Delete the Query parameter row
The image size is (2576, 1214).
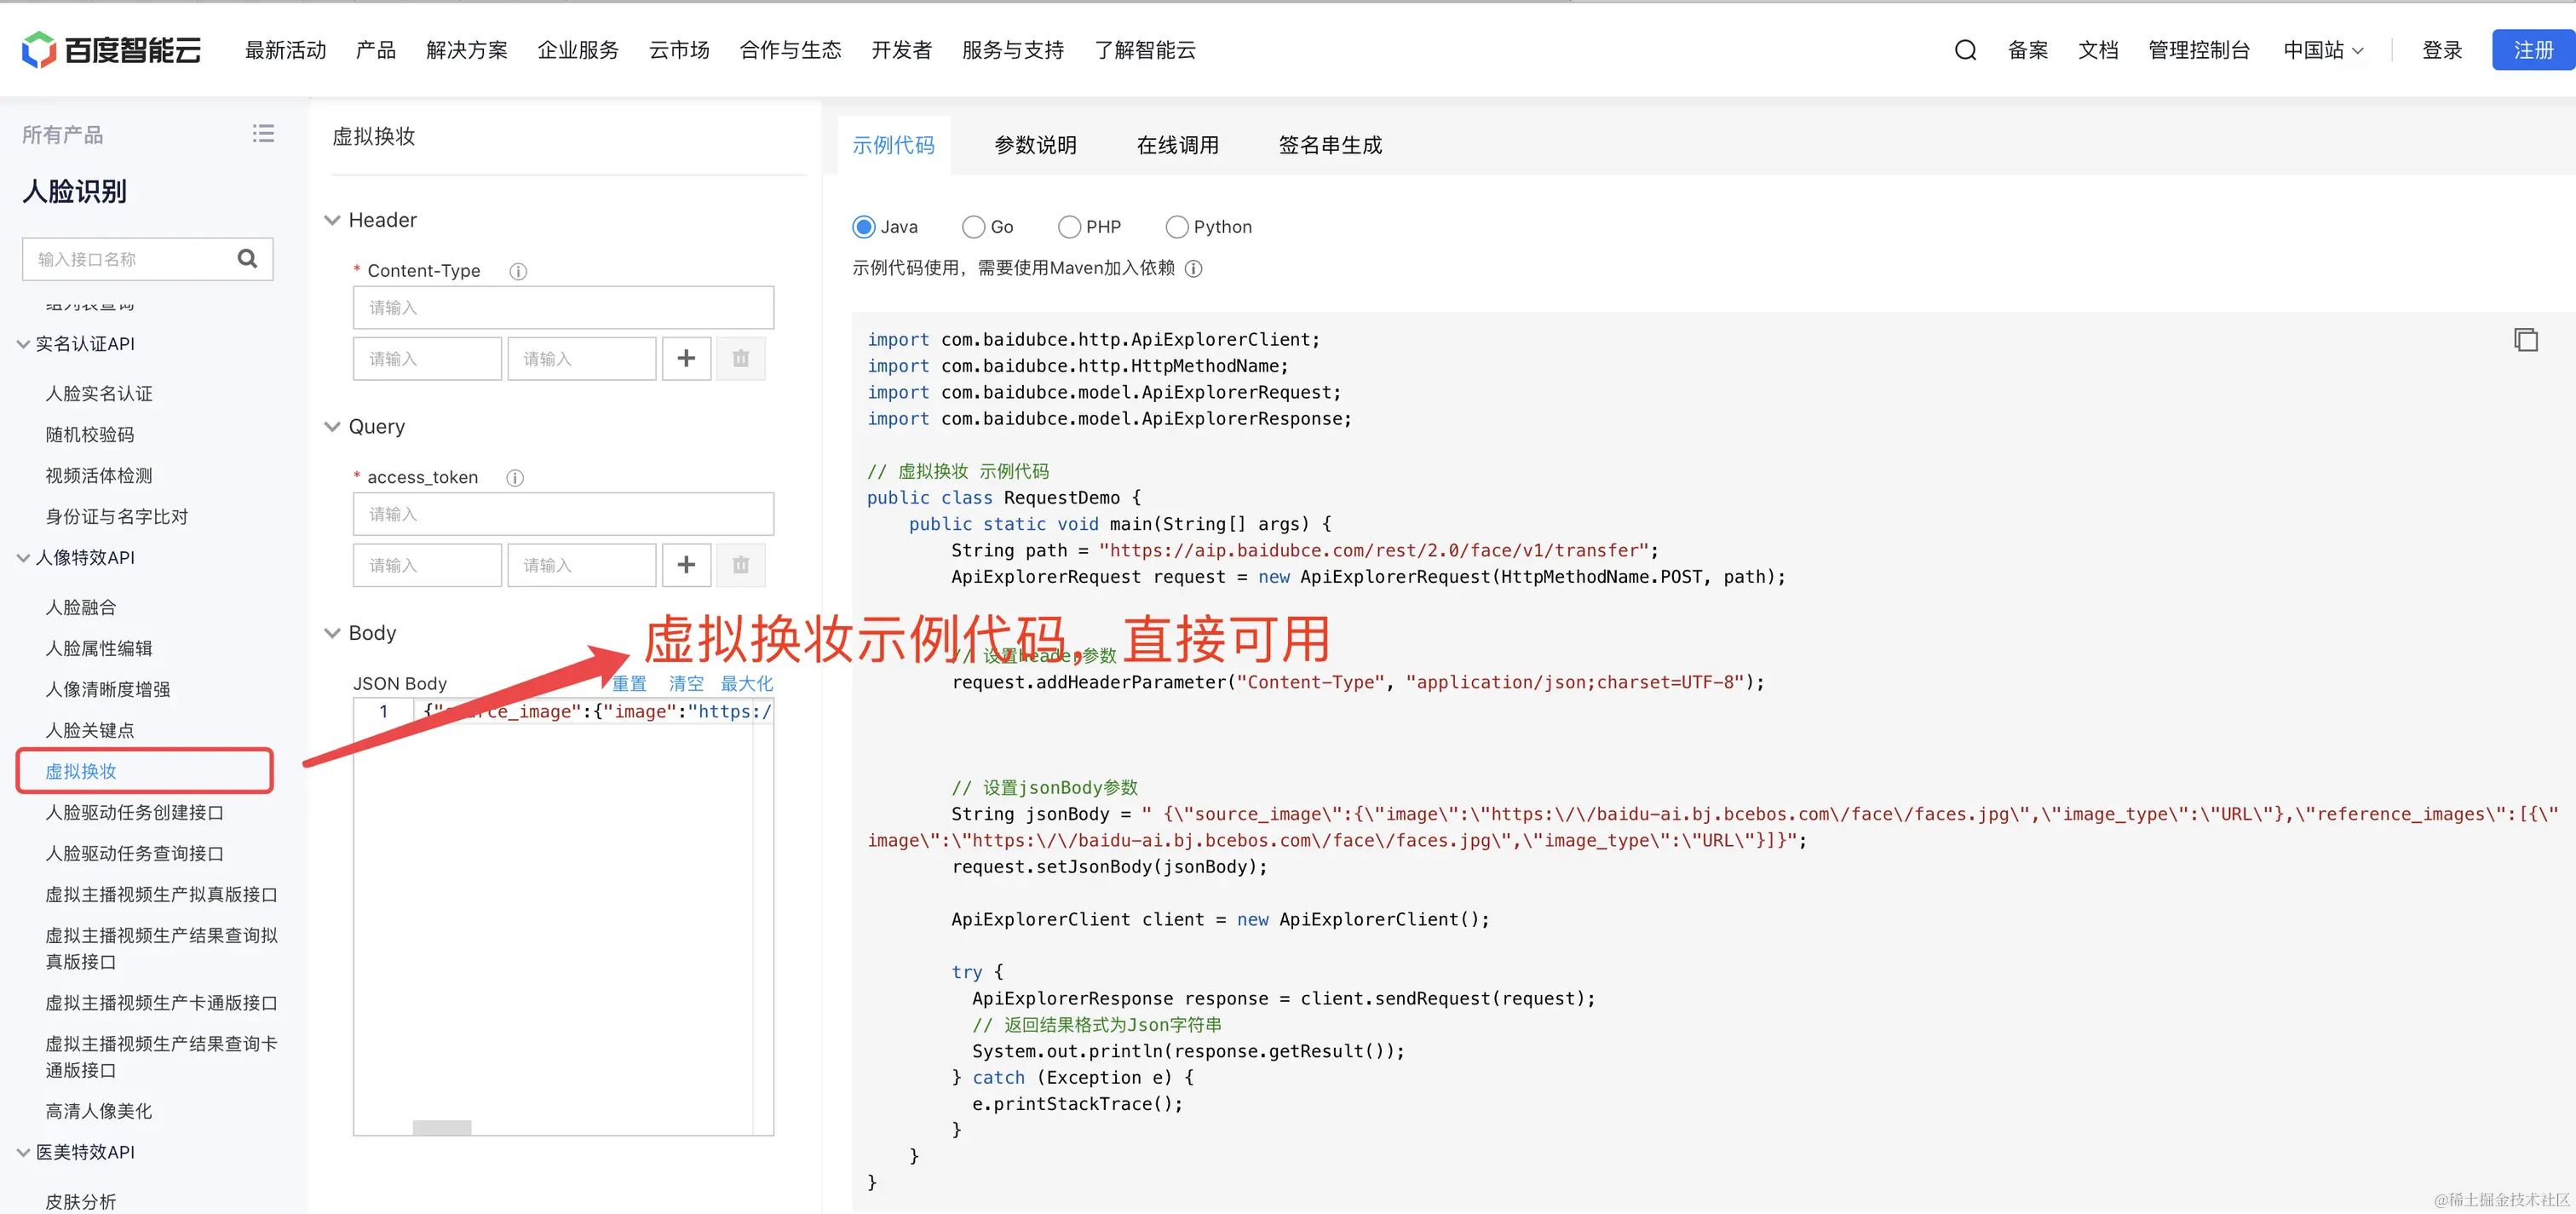coord(740,565)
